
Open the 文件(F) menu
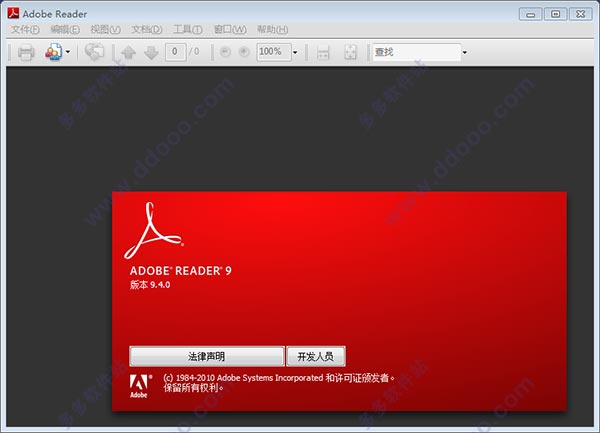(x=25, y=29)
